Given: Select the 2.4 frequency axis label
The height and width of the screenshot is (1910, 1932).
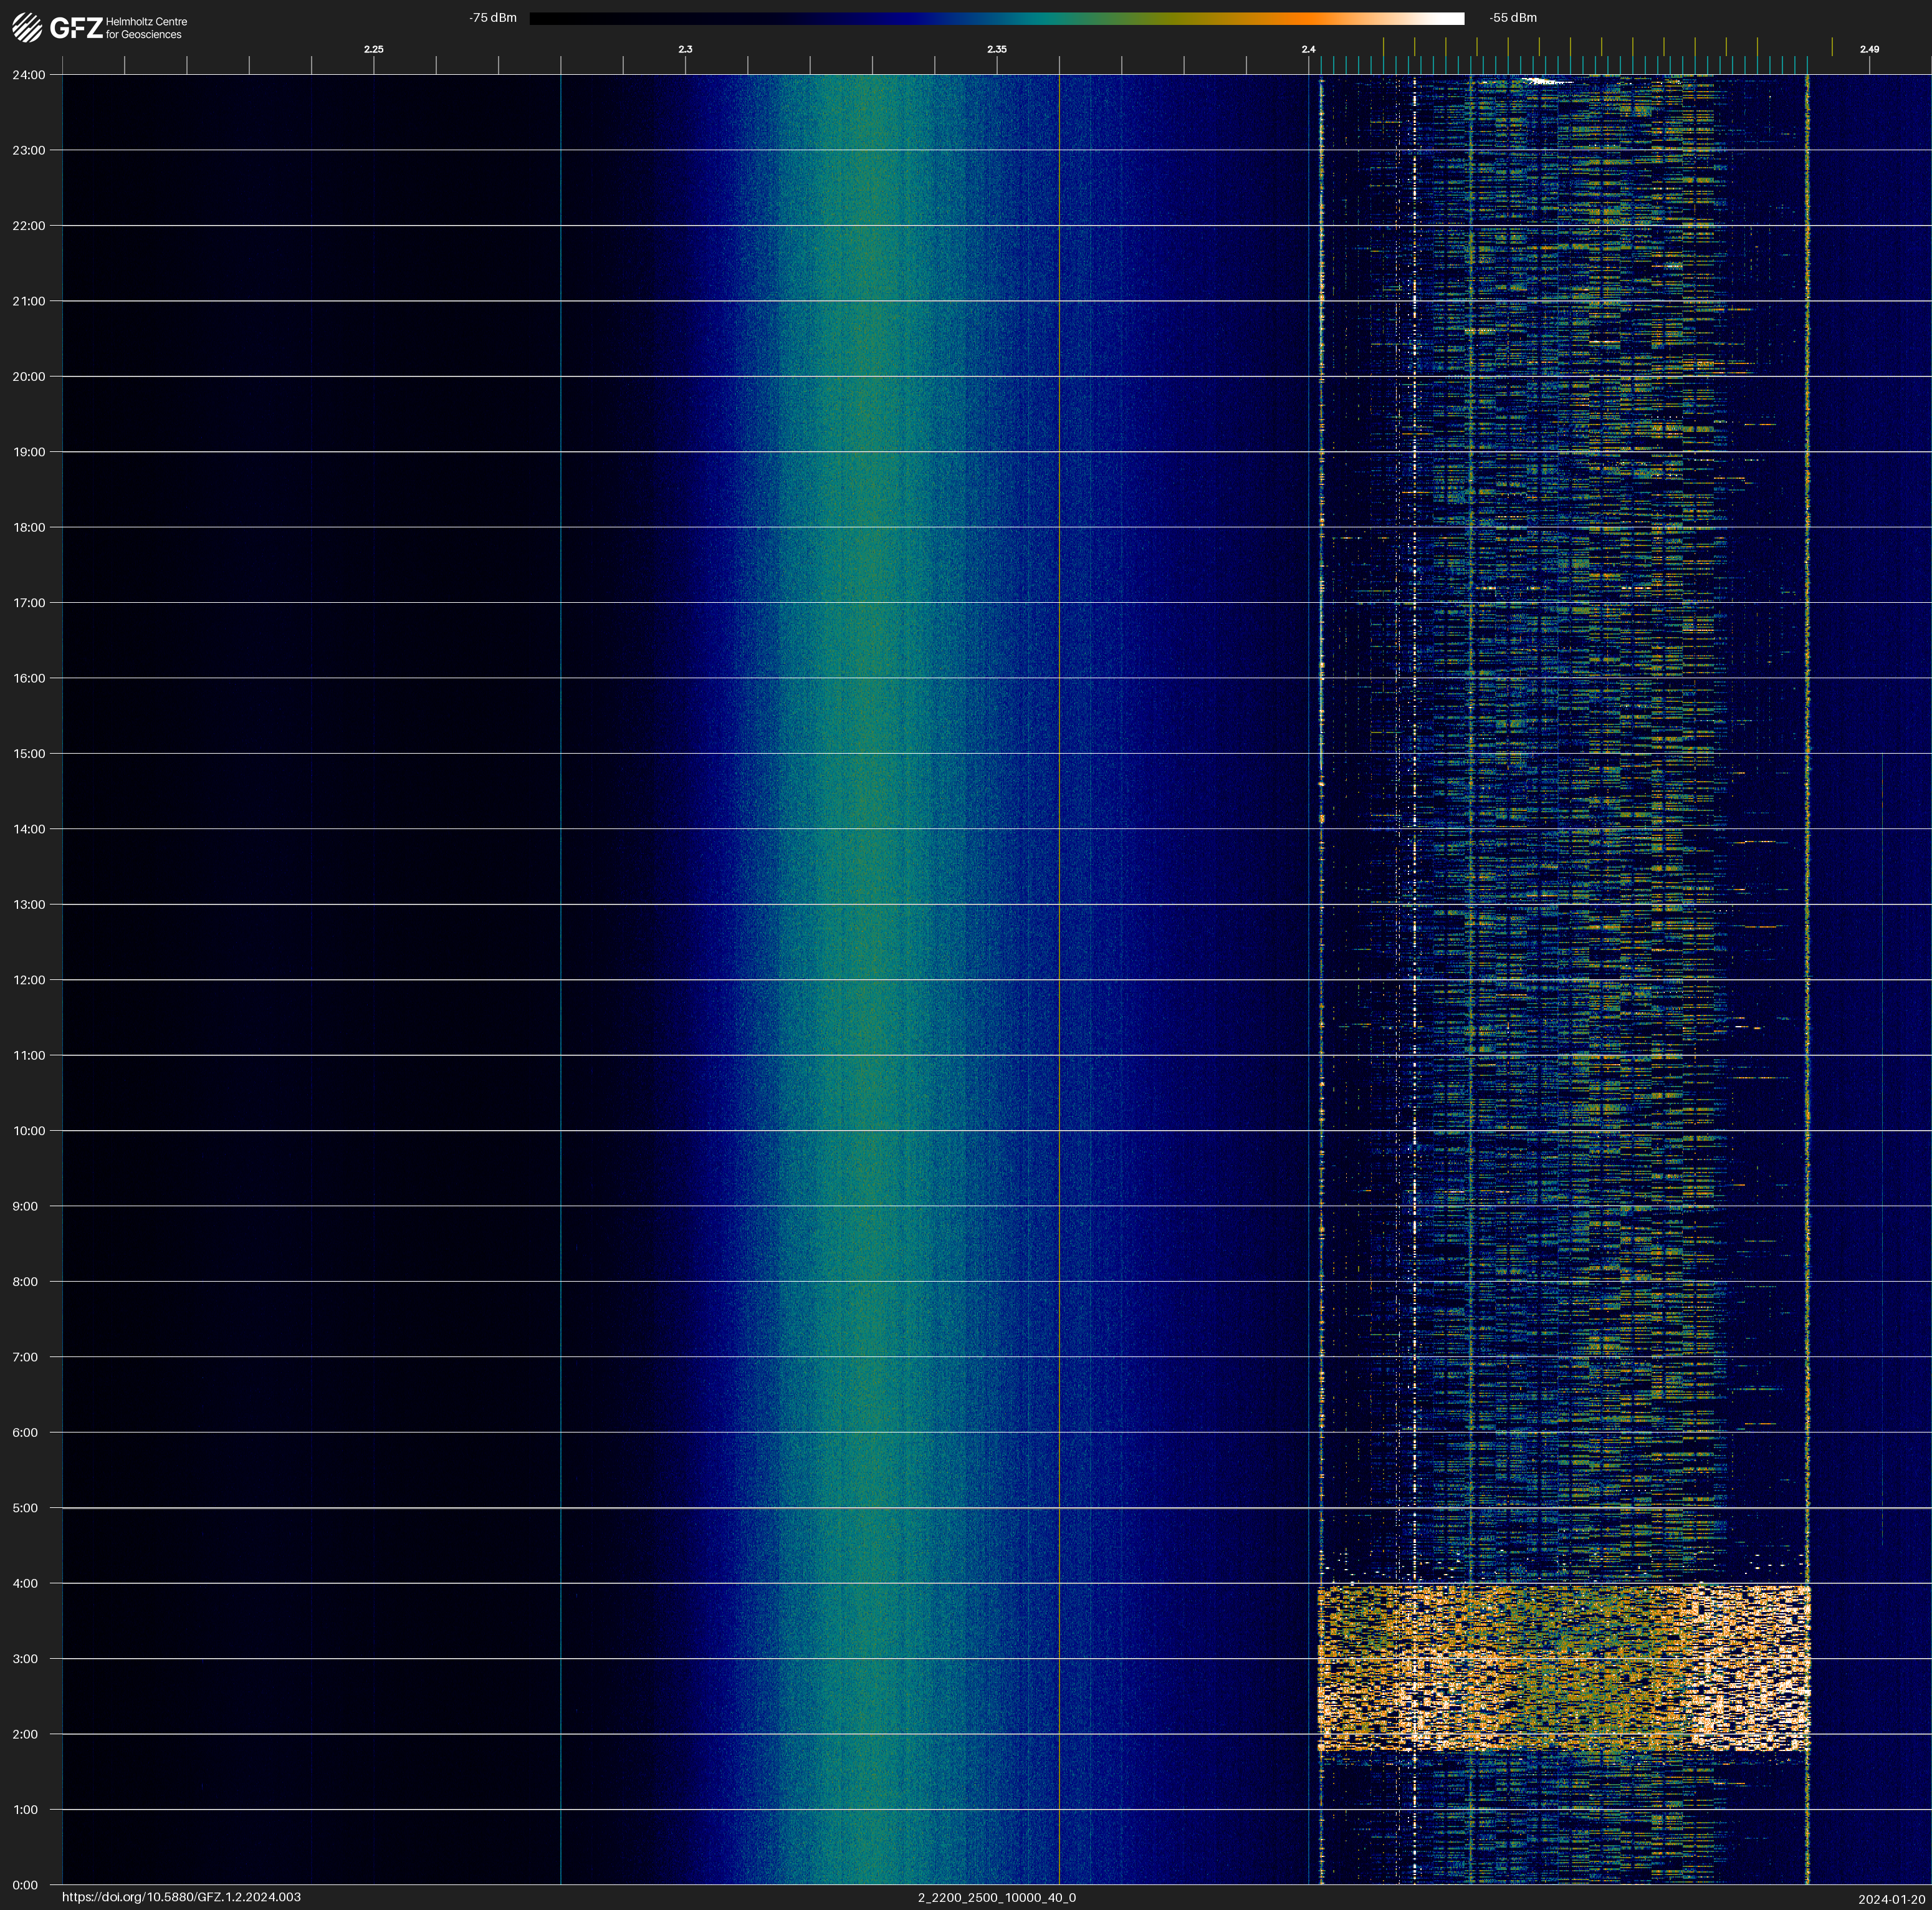Looking at the screenshot, I should coord(1308,49).
